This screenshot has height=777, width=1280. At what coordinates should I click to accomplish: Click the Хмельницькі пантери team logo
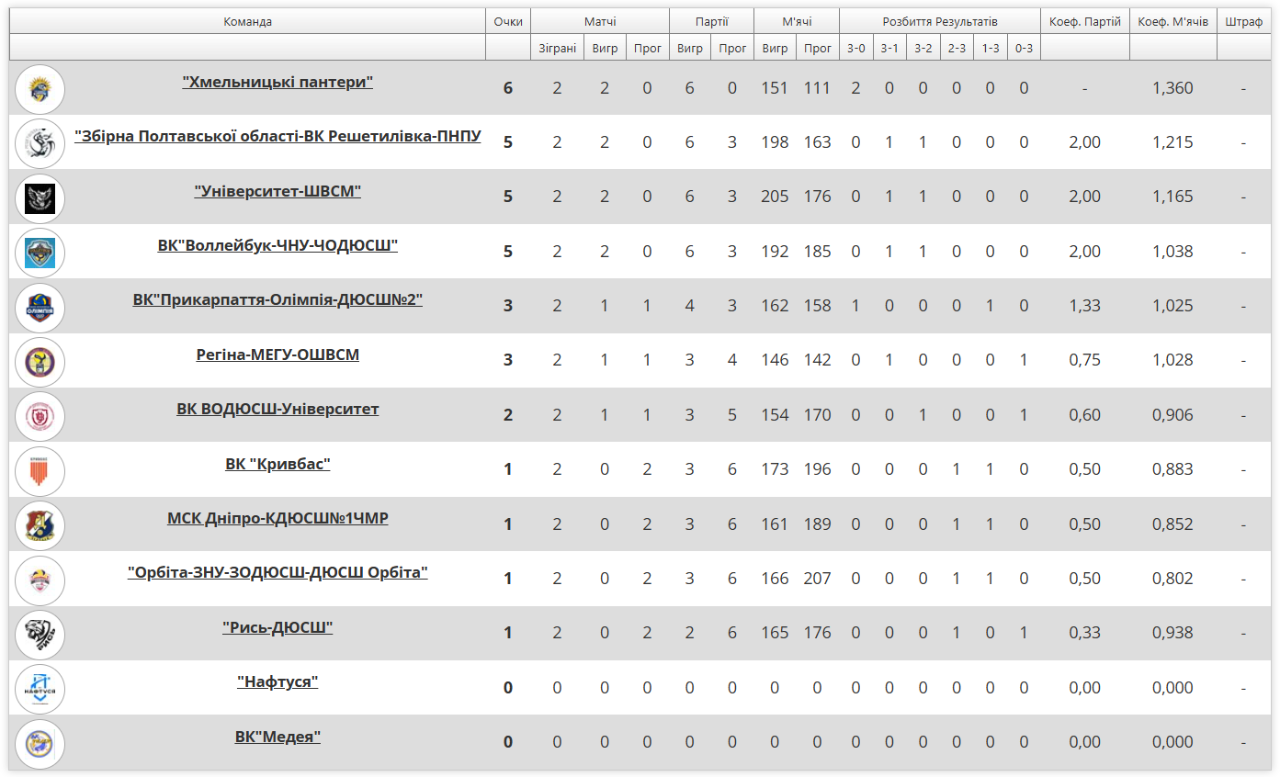40,88
